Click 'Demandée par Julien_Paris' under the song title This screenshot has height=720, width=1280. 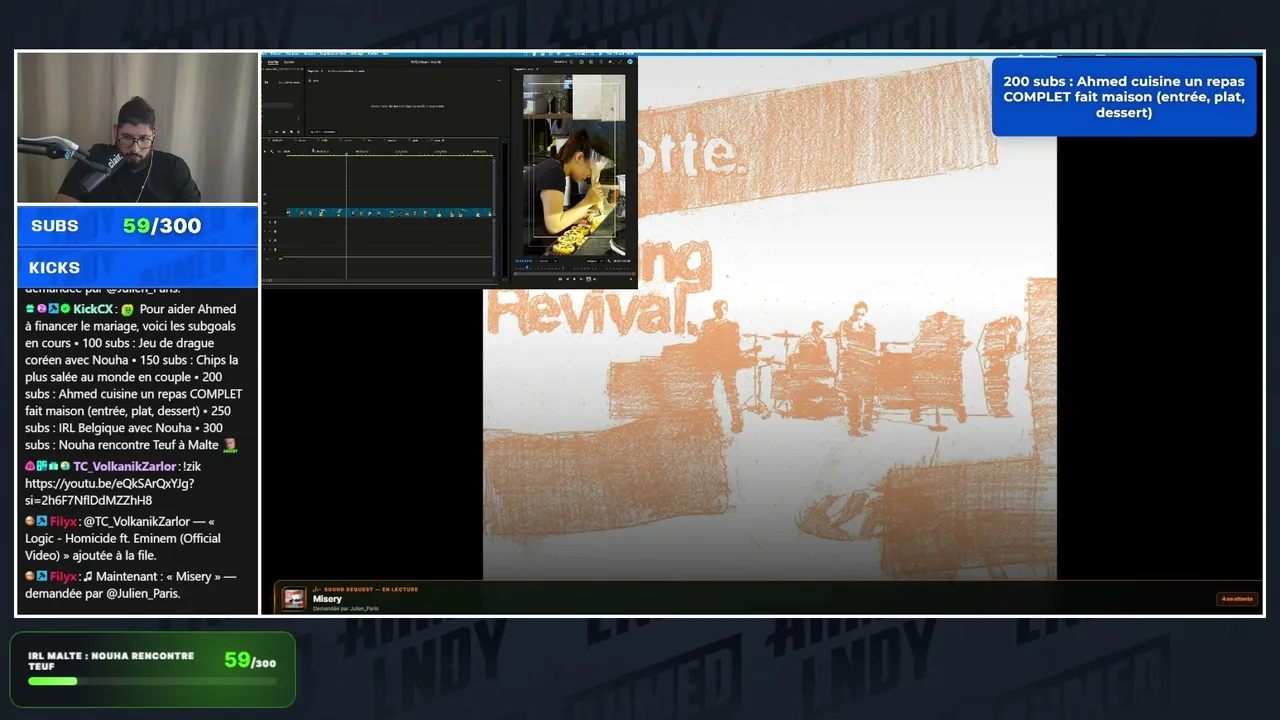point(346,609)
